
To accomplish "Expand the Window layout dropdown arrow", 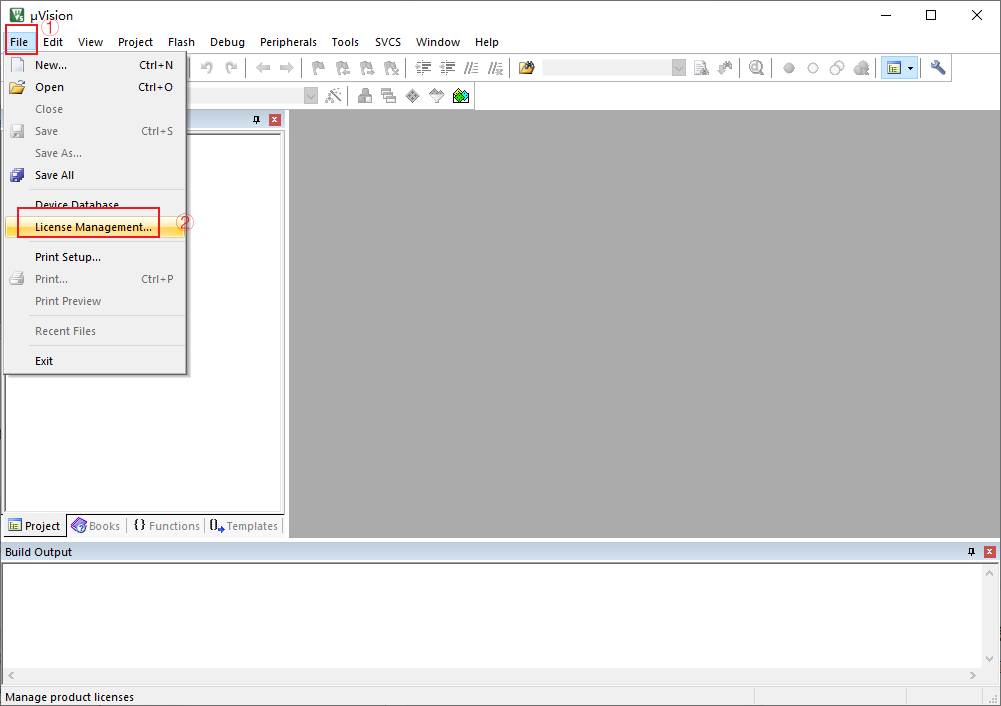I will pos(910,68).
